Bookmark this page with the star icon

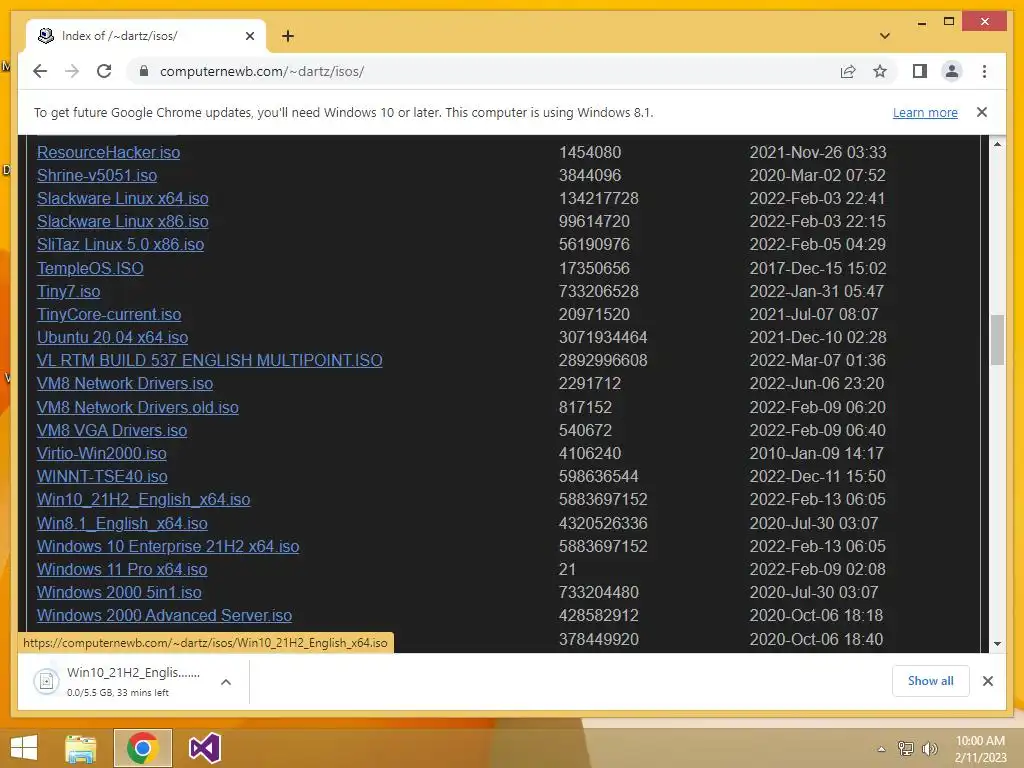pos(880,71)
